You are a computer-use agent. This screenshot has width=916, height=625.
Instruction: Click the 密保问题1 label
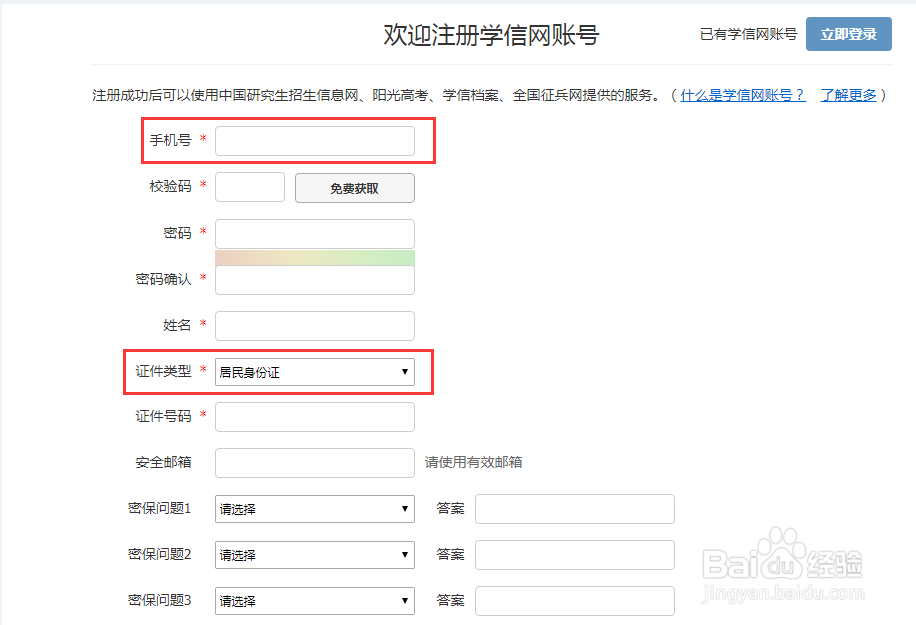pos(159,508)
